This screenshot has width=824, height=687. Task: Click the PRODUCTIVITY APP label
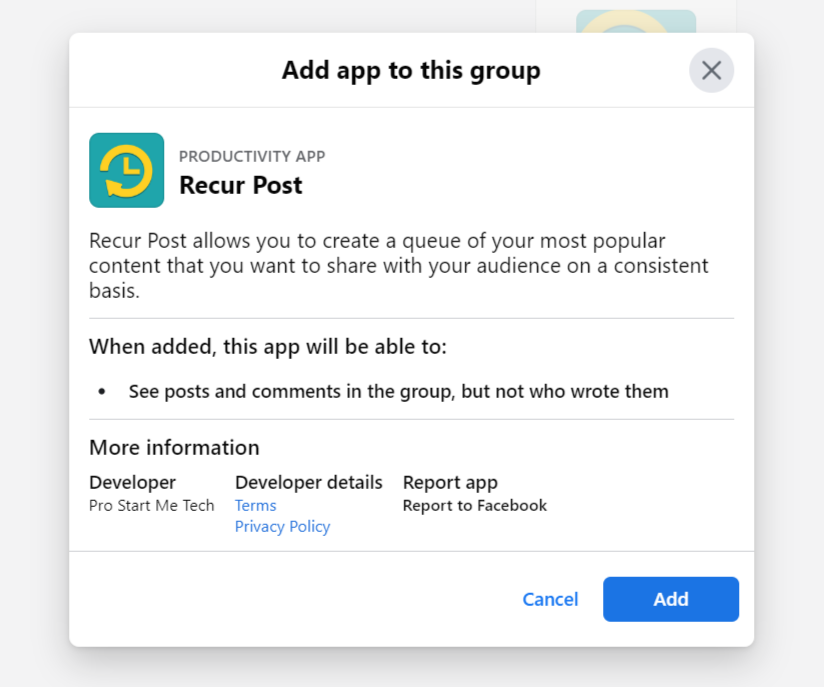click(252, 156)
